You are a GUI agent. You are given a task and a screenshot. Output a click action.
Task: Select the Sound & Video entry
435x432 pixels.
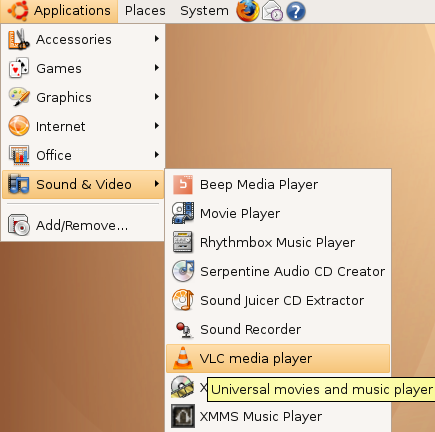[x=83, y=184]
